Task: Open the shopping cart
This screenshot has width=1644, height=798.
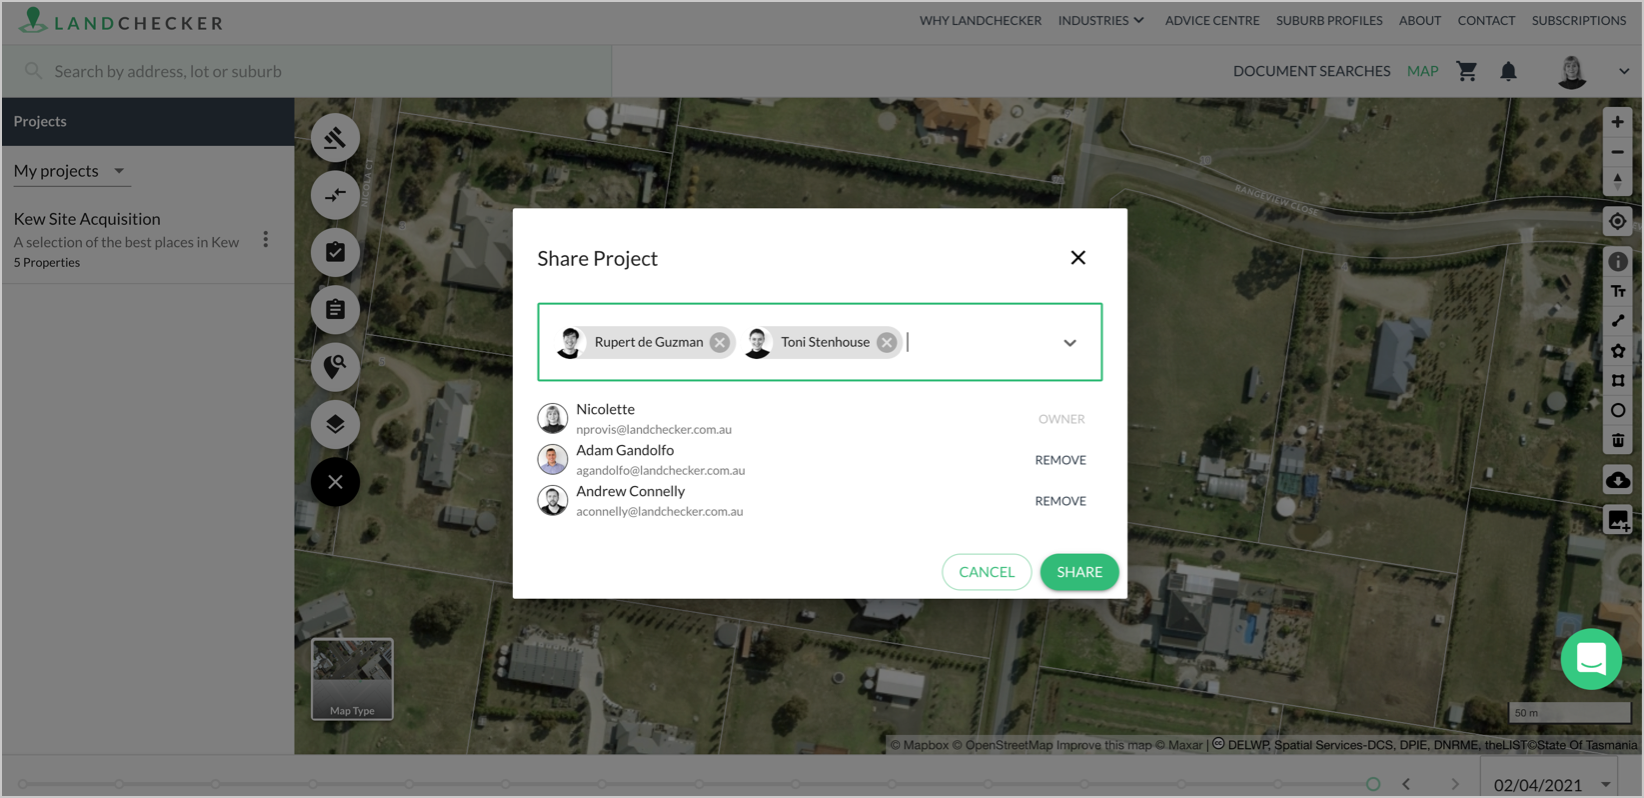Action: pyautogui.click(x=1466, y=71)
